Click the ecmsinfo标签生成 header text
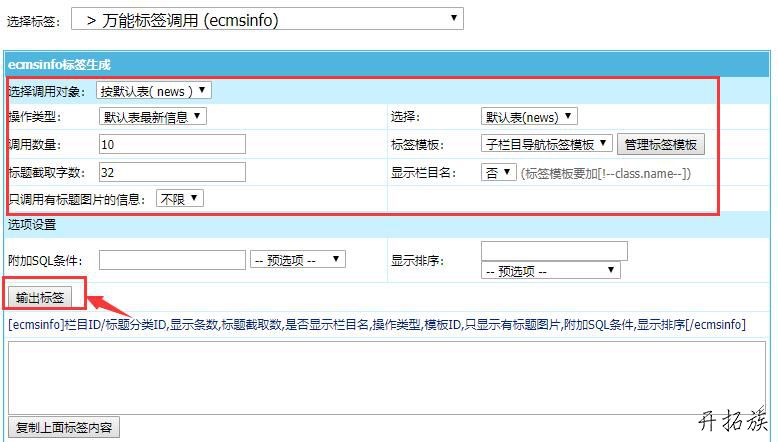Screen dimensions: 778x442 pyautogui.click(x=59, y=64)
